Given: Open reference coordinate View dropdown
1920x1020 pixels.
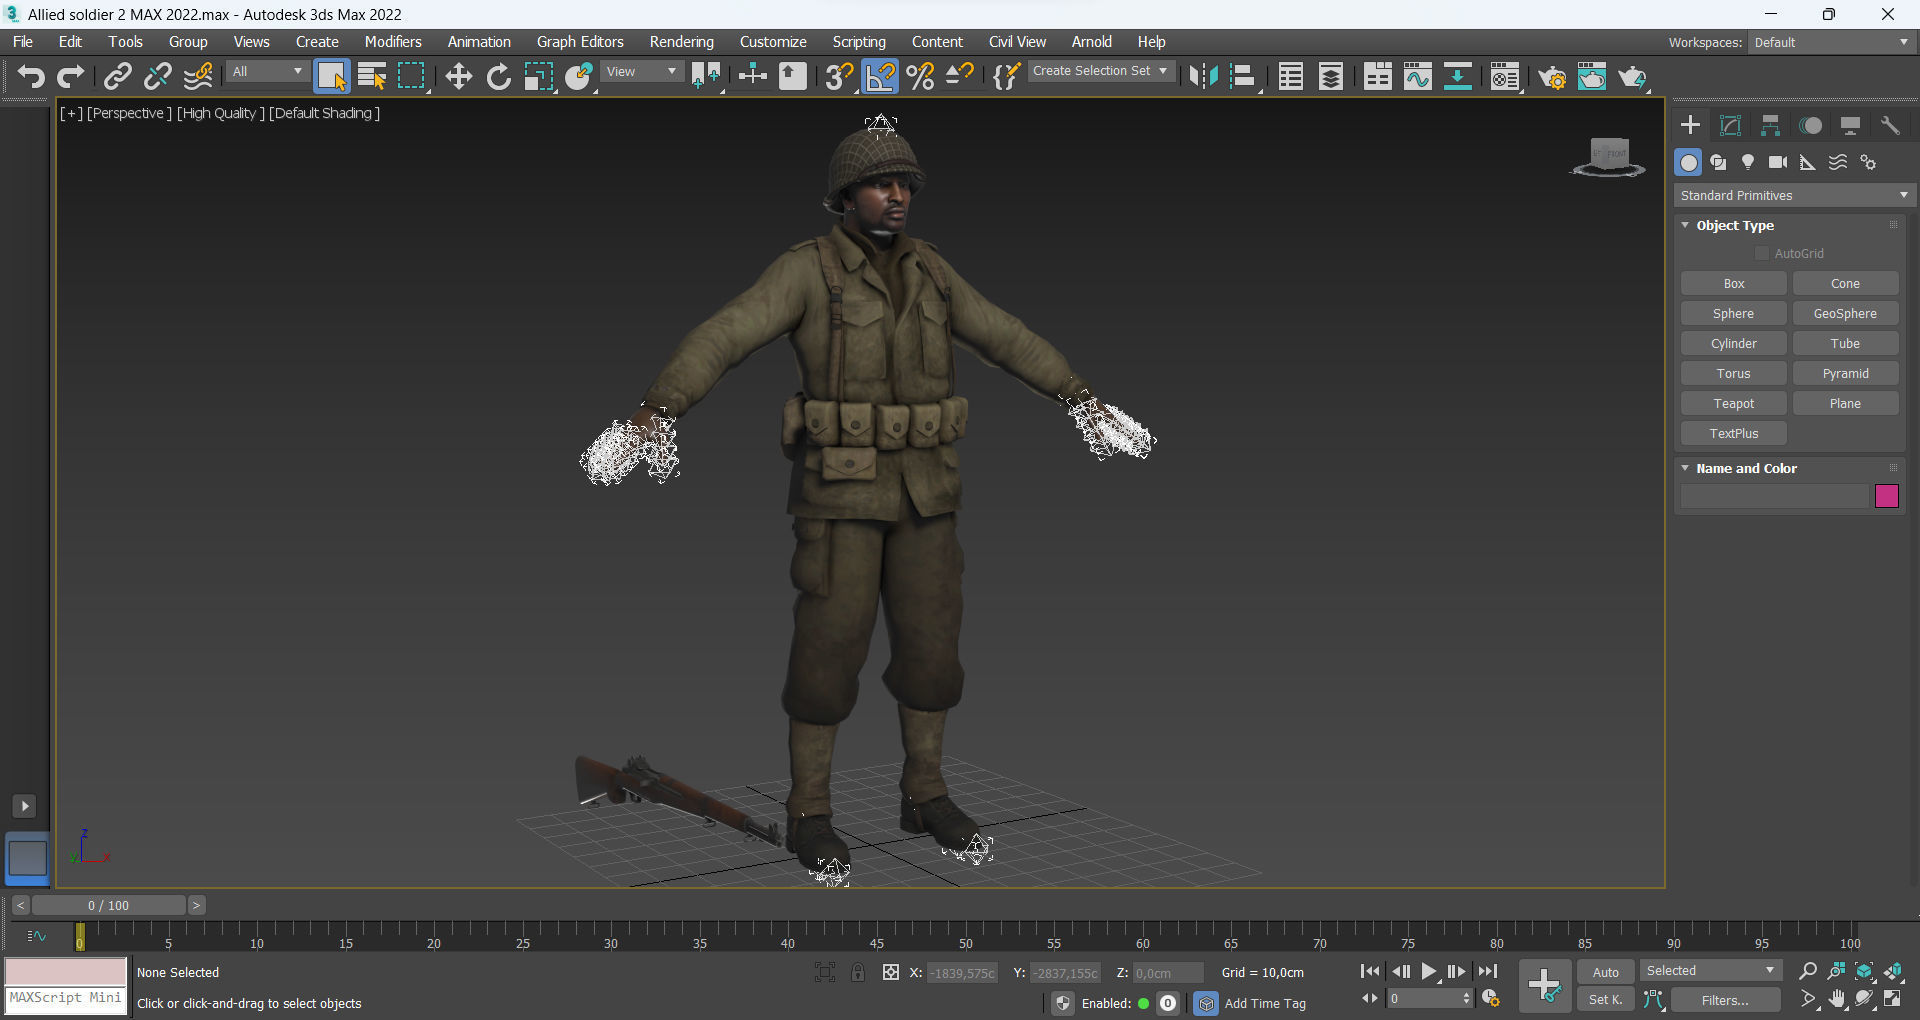Looking at the screenshot, I should 642,72.
